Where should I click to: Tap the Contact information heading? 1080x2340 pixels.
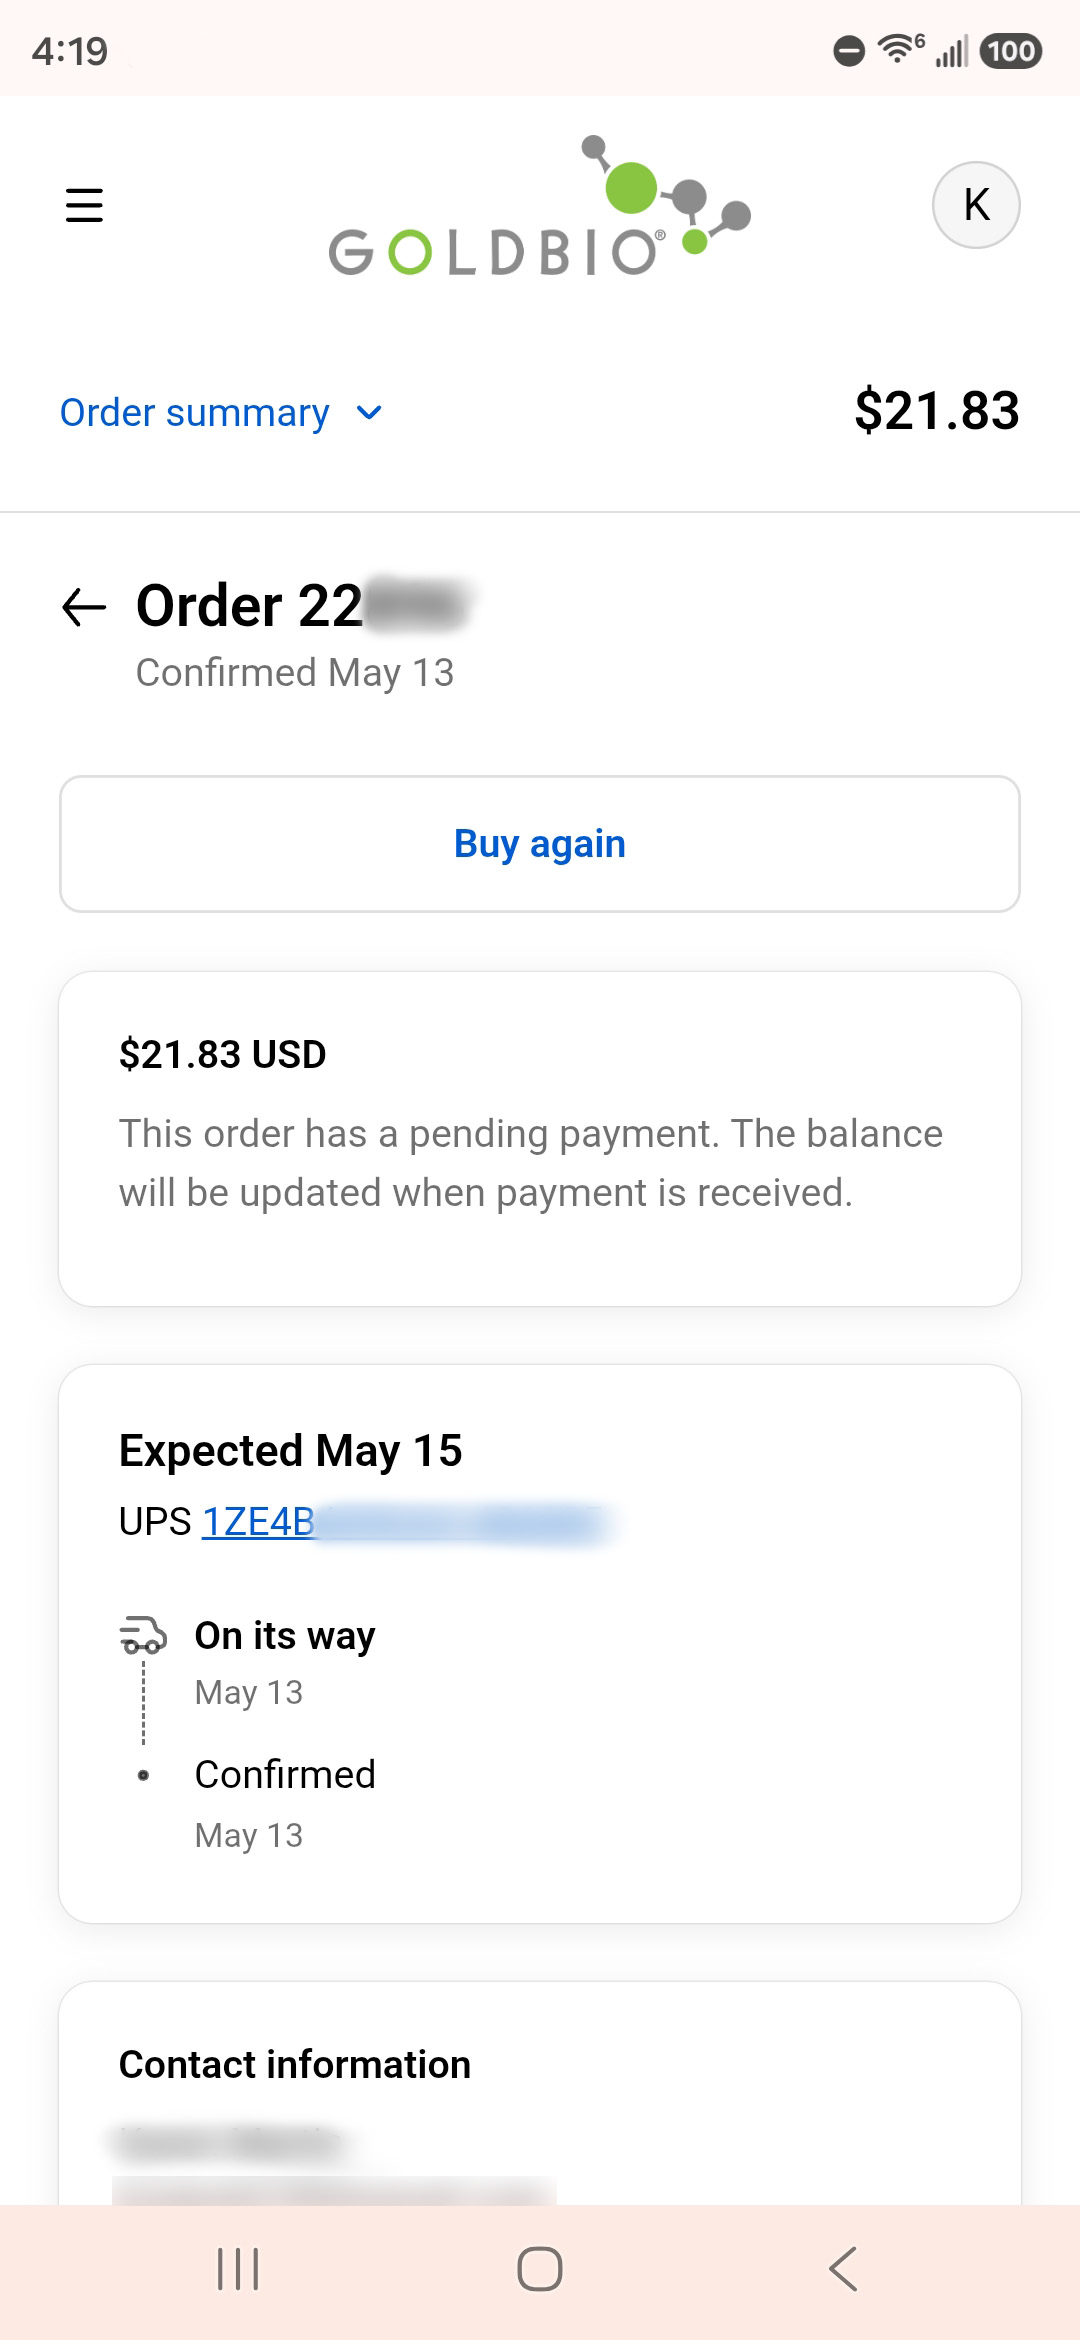click(295, 2064)
